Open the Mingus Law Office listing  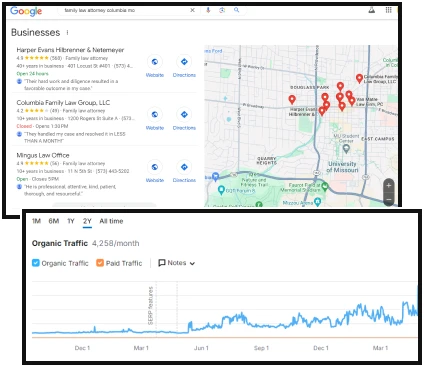[x=43, y=155]
